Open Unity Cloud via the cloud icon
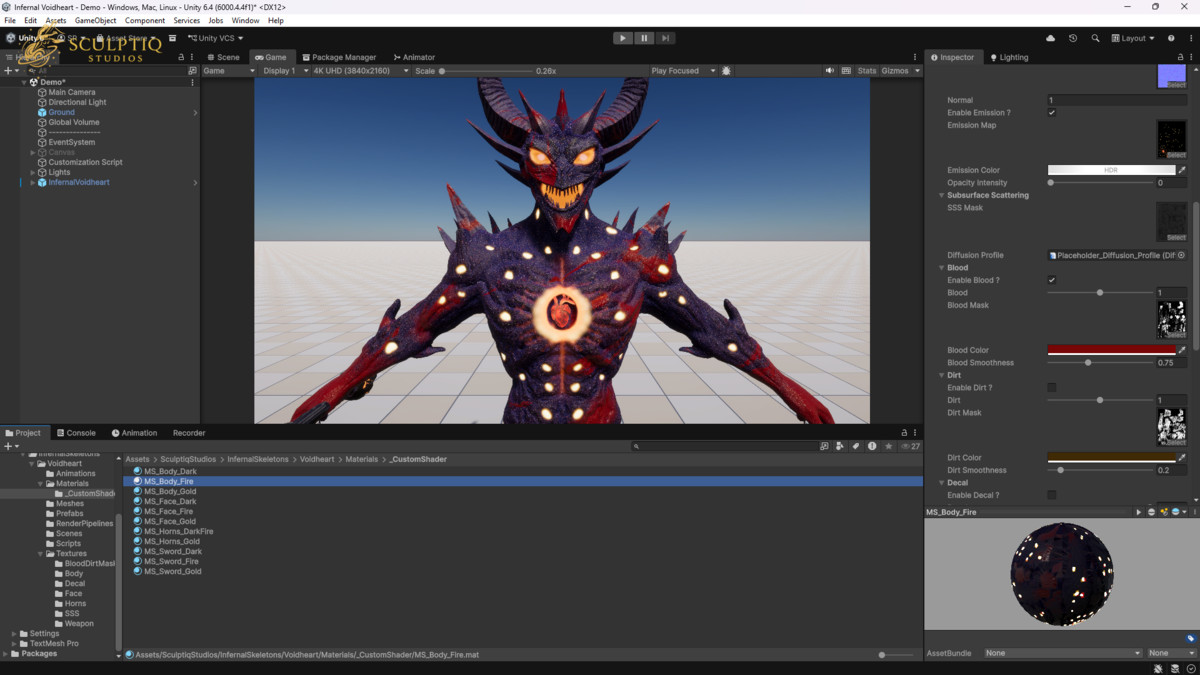This screenshot has height=675, width=1200. [x=1050, y=38]
